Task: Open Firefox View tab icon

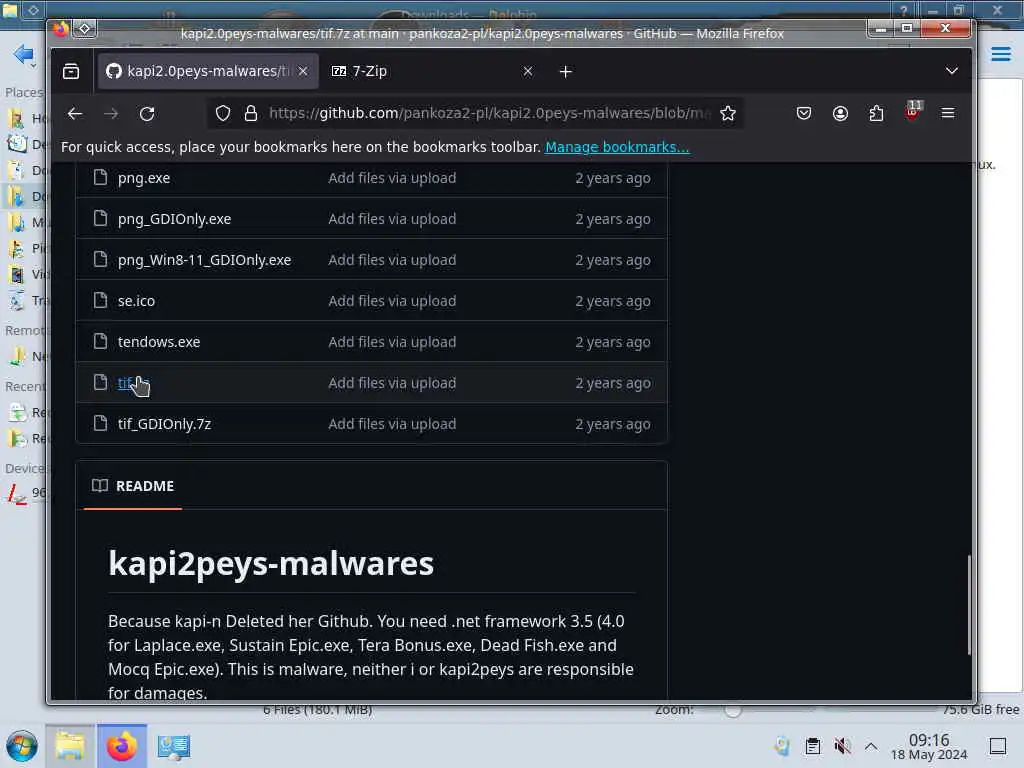Action: coord(71,71)
